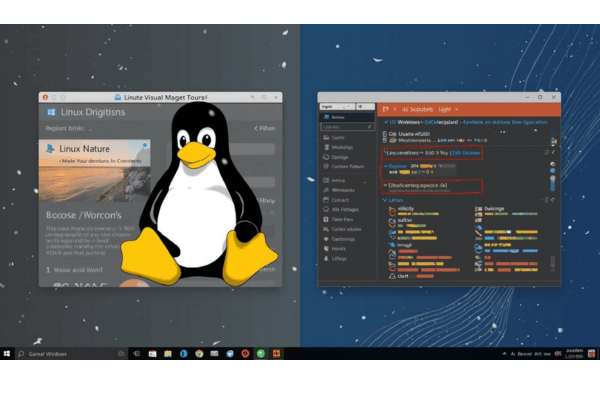Click the rtiticily item icon under Linux
600x400 pixels.
point(392,210)
